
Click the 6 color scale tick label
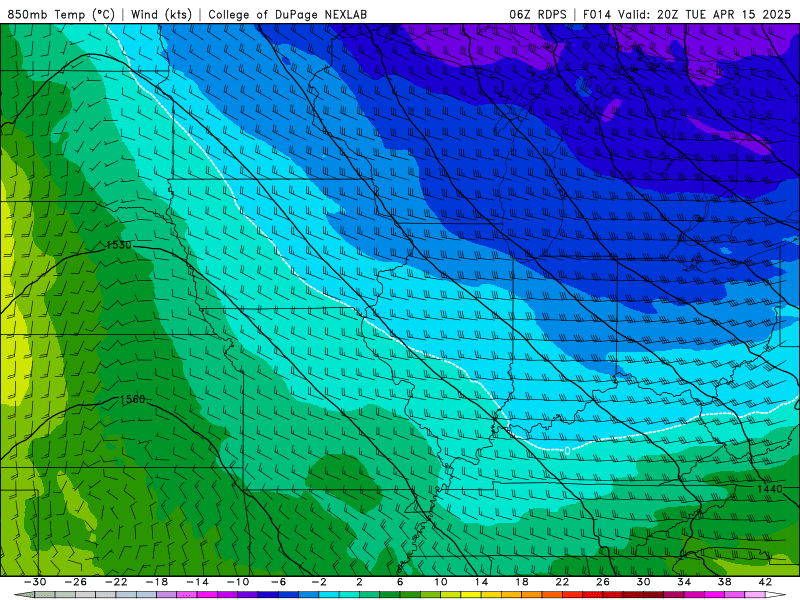point(400,582)
